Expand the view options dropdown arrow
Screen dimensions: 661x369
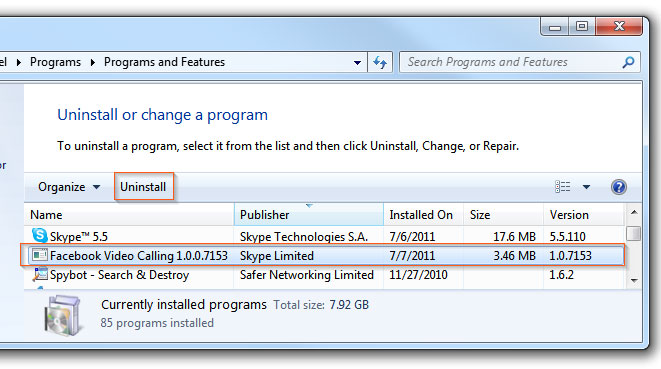586,187
